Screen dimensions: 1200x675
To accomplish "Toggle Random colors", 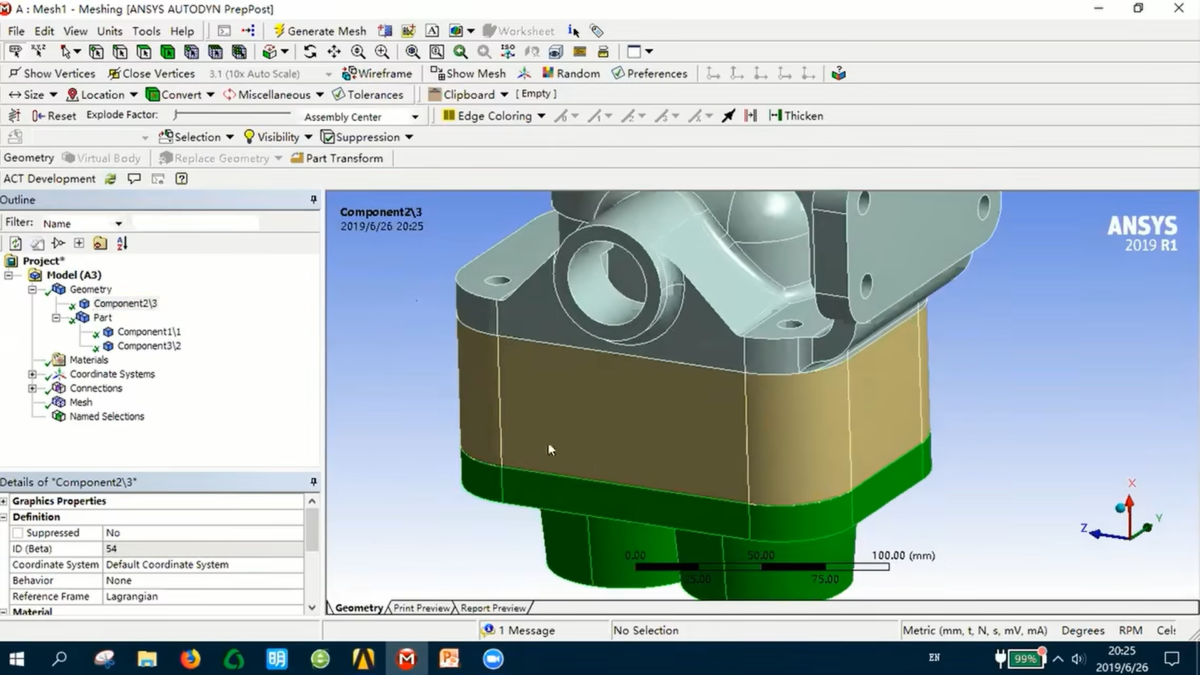I will [571, 73].
